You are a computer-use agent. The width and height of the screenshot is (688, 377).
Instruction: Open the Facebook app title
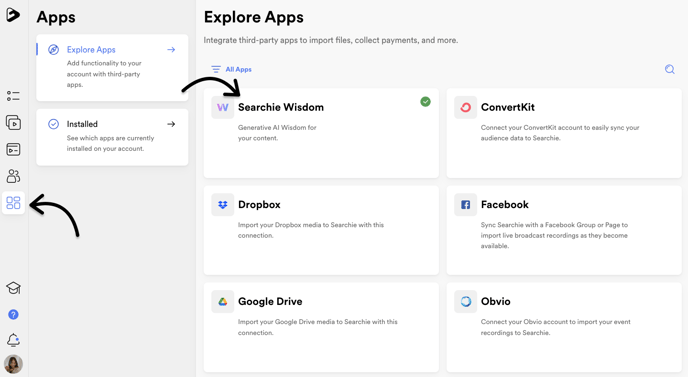coord(505,205)
